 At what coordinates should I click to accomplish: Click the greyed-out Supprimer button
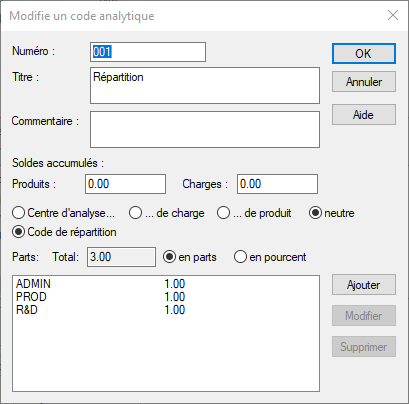(364, 347)
